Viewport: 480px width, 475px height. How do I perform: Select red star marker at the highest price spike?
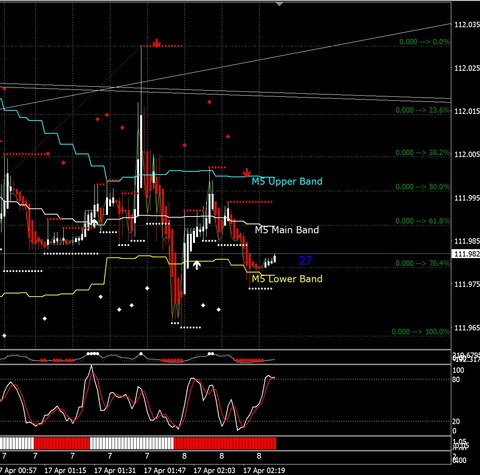pyautogui.click(x=157, y=44)
